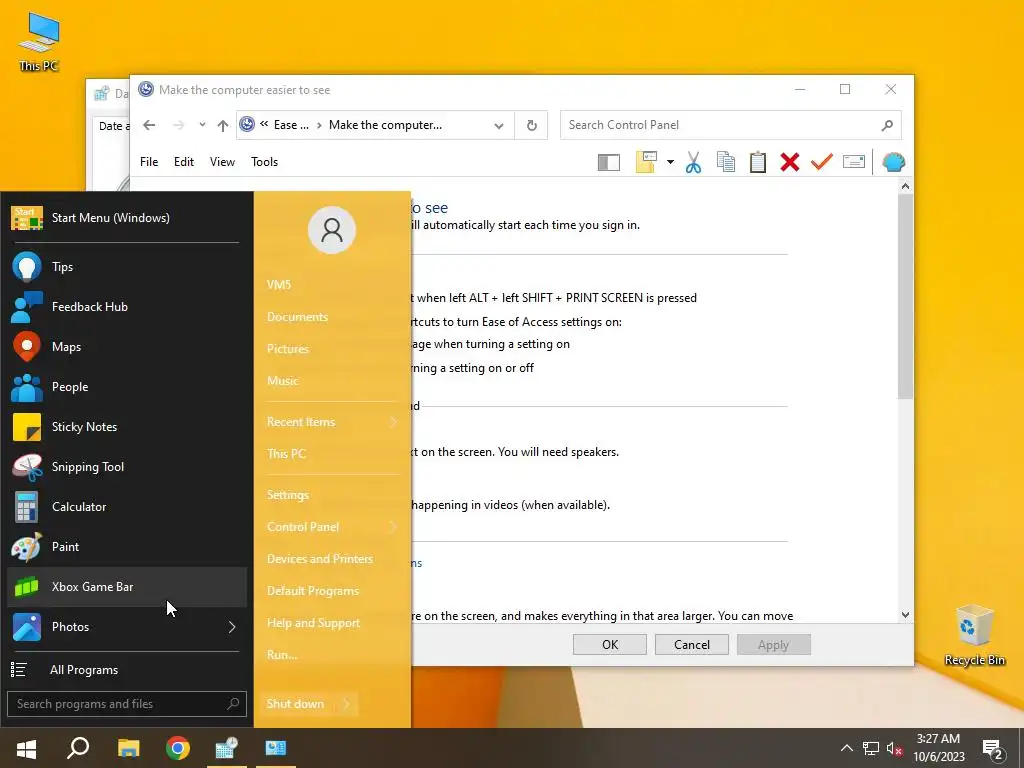The height and width of the screenshot is (768, 1024).
Task: Open the Photos app
Action: (x=126, y=626)
